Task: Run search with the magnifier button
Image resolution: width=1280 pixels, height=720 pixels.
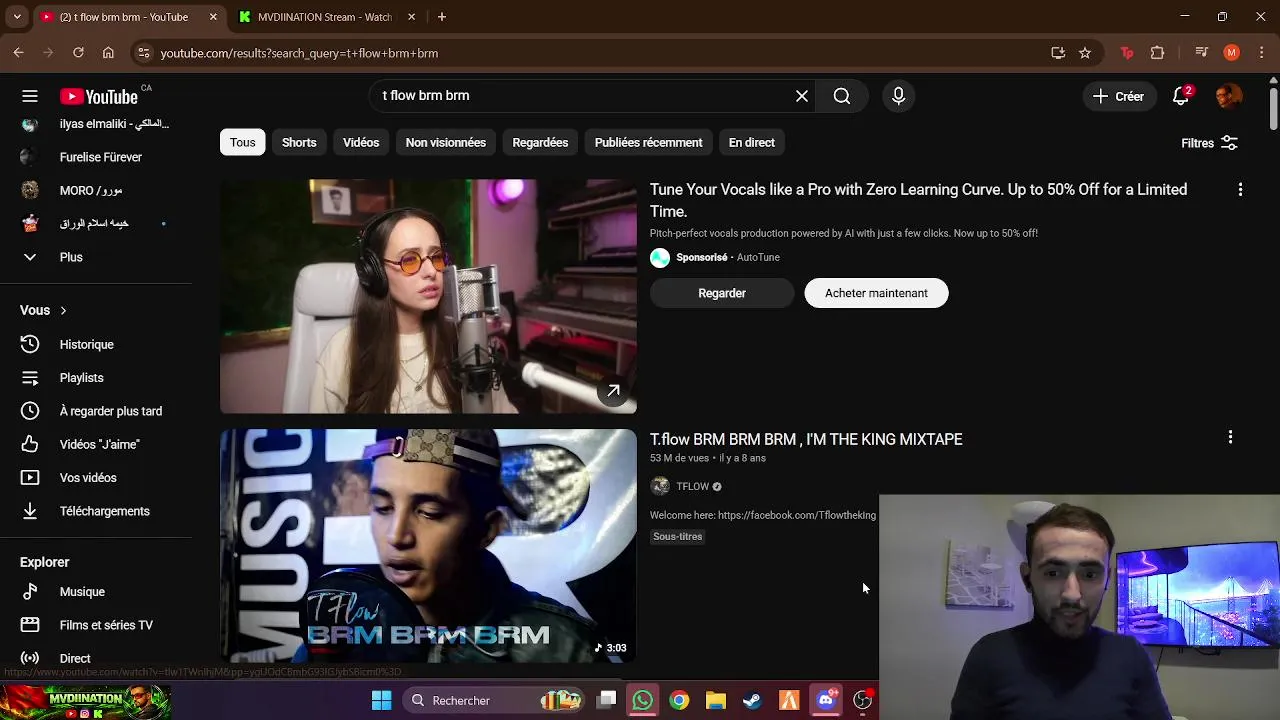Action: point(842,96)
